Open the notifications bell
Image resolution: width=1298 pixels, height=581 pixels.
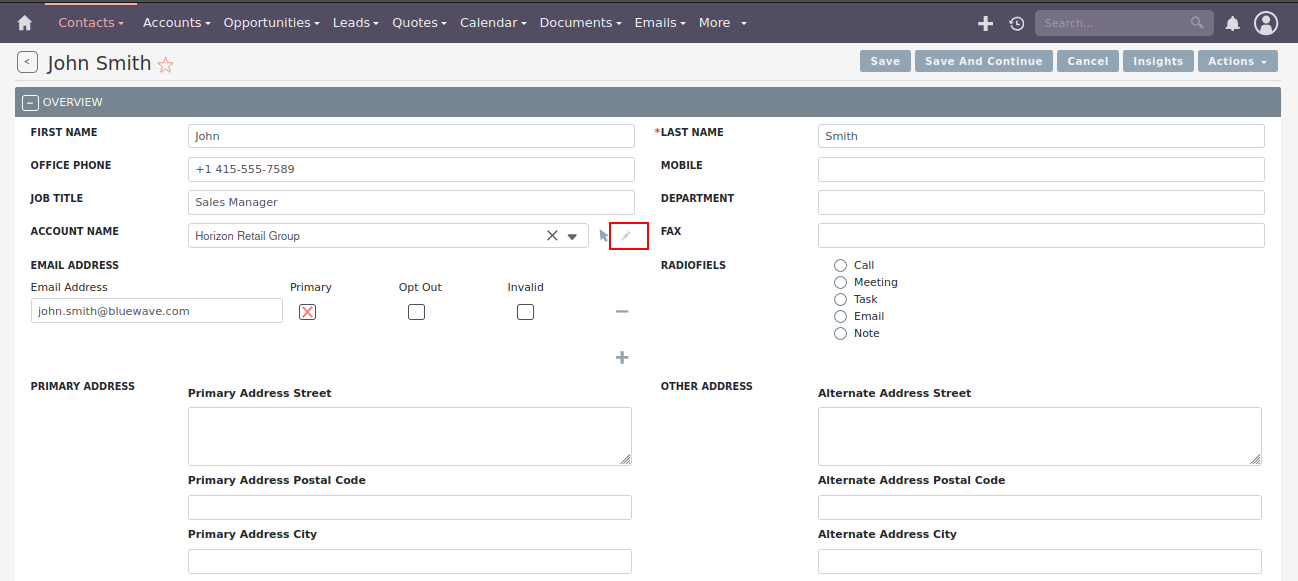click(1233, 23)
